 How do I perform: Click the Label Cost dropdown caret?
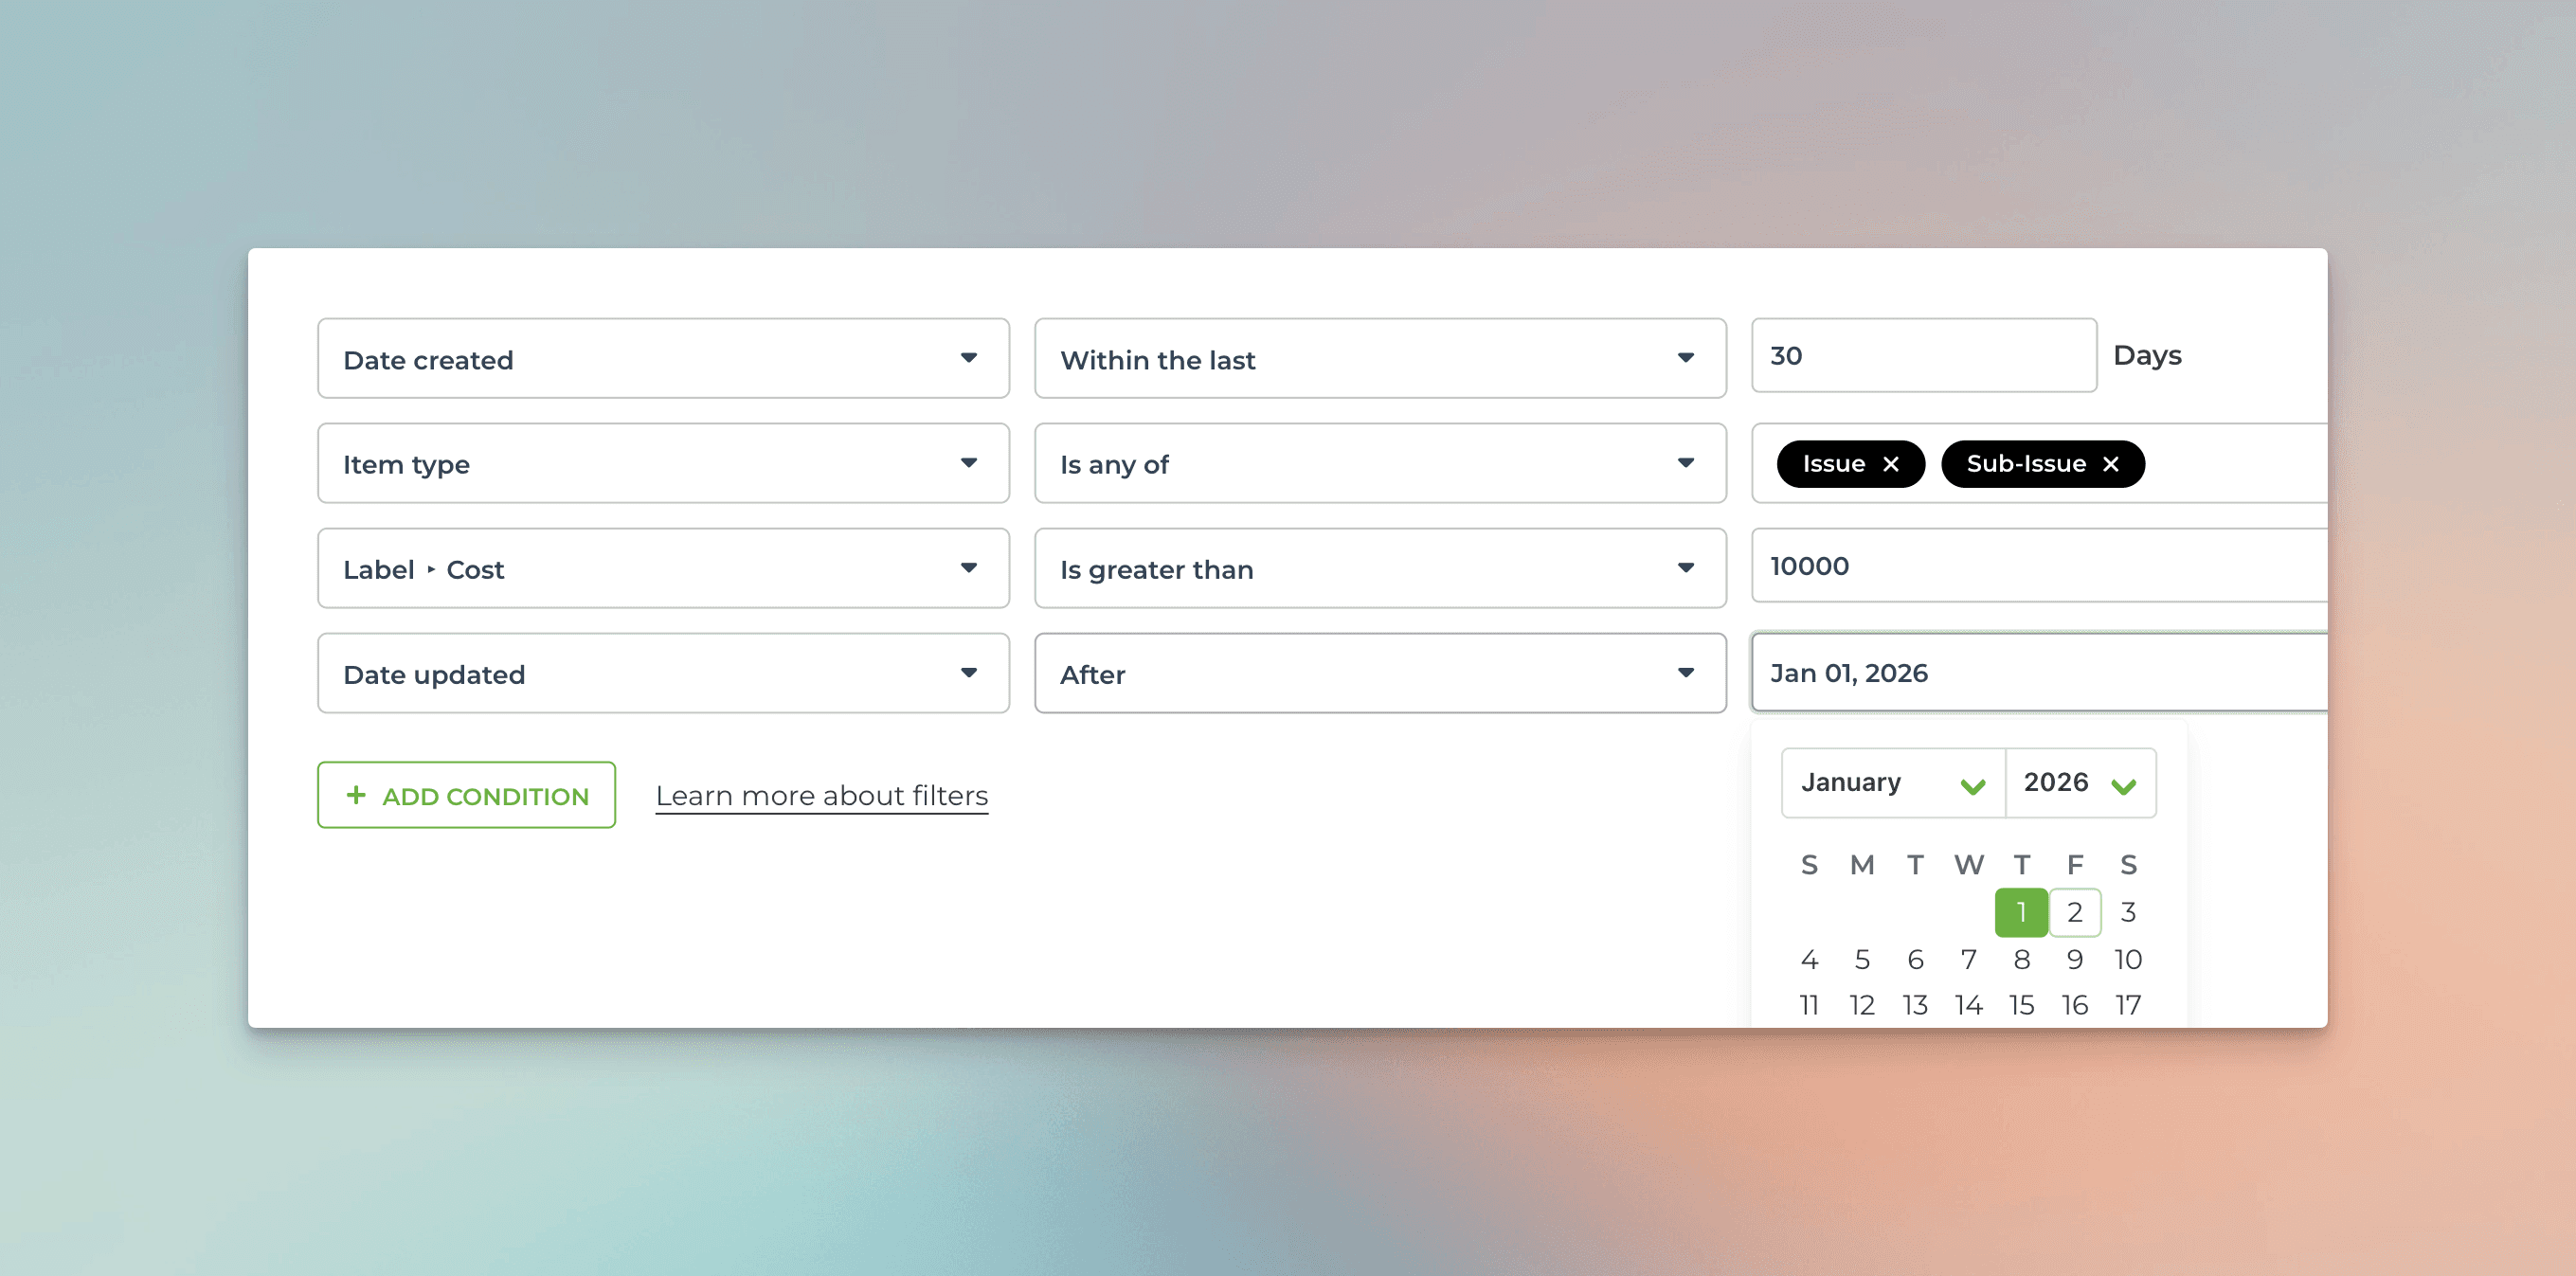(x=969, y=568)
